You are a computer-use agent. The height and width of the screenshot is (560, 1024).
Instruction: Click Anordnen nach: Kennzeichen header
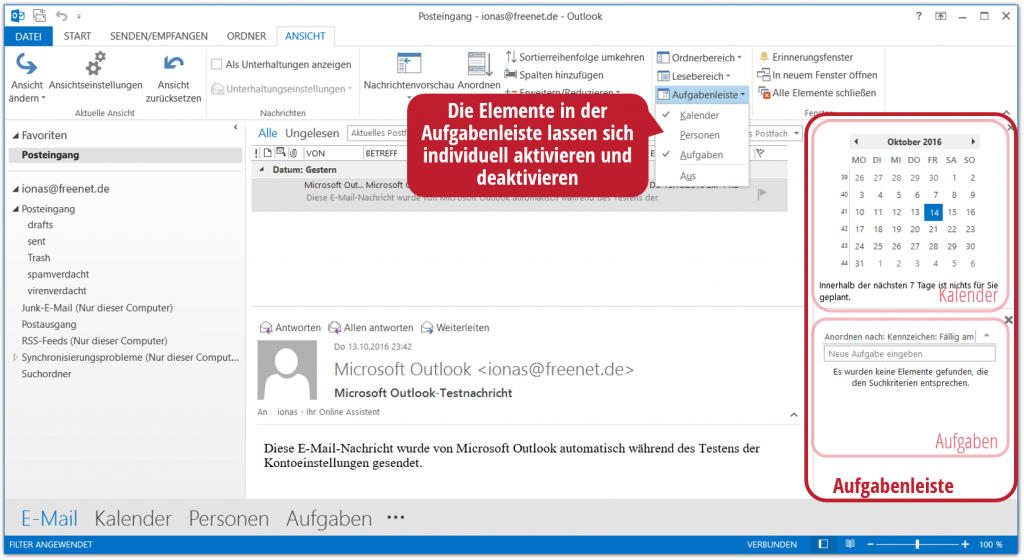tap(900, 337)
